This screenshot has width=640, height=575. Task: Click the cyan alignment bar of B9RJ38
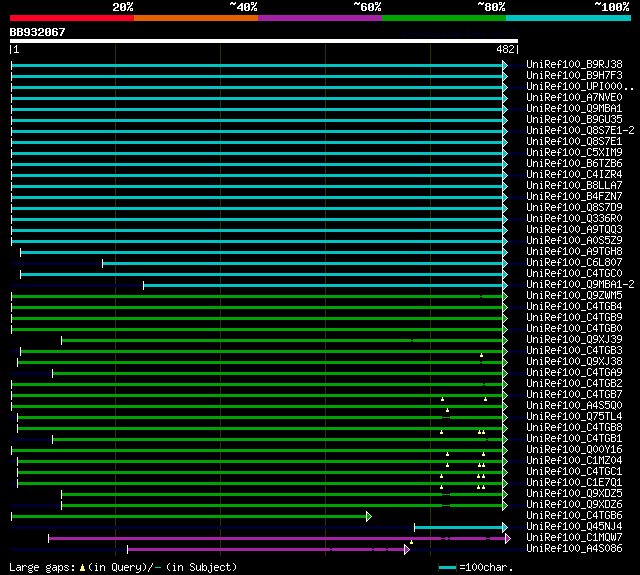[257, 66]
